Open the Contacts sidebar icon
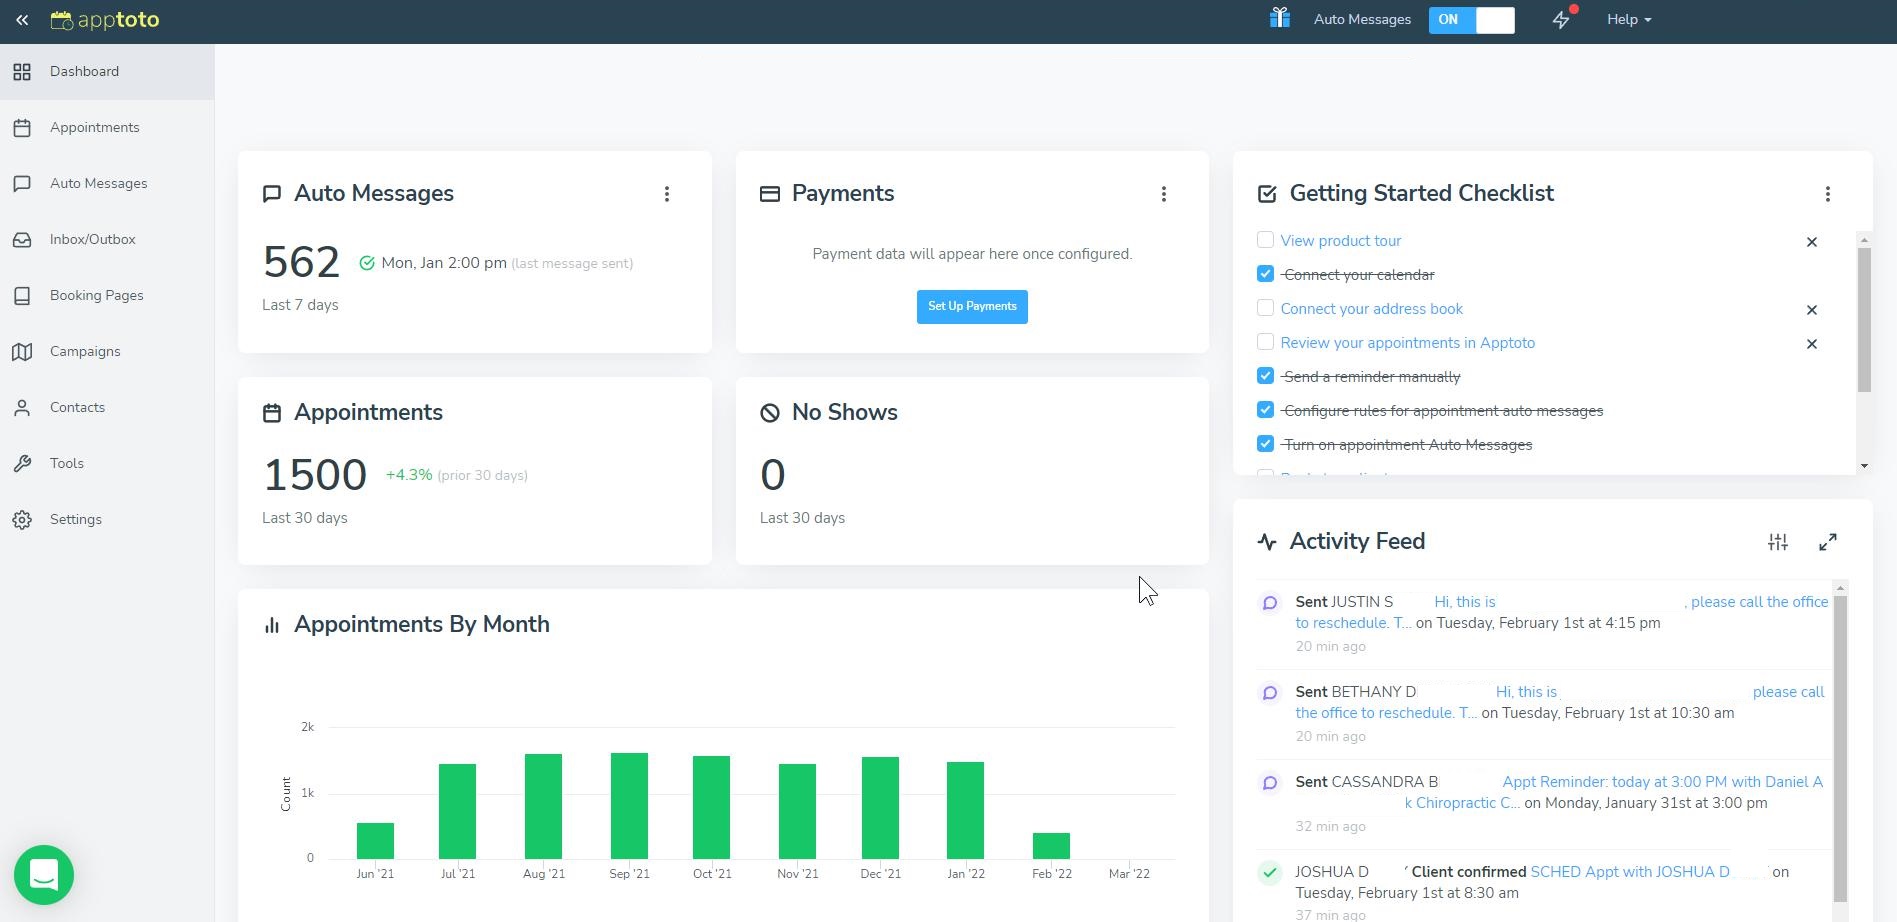Image resolution: width=1897 pixels, height=922 pixels. tap(23, 407)
